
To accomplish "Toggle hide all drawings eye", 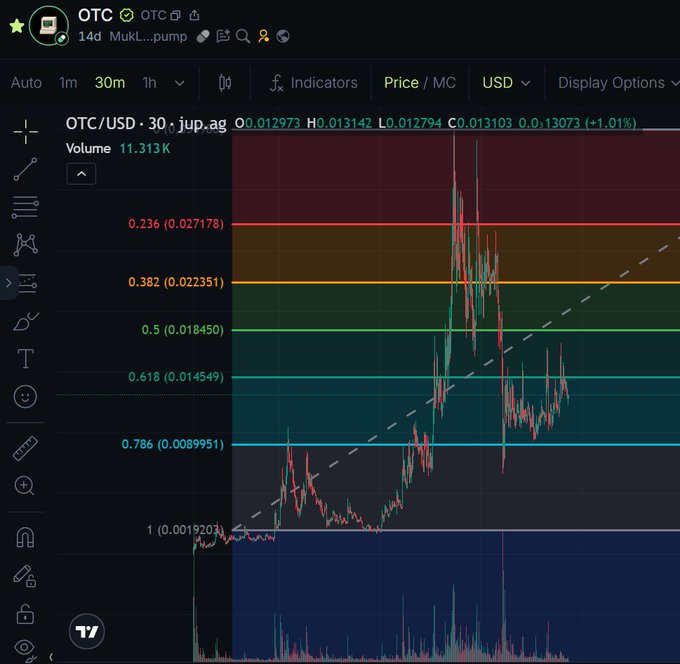I will [25, 649].
